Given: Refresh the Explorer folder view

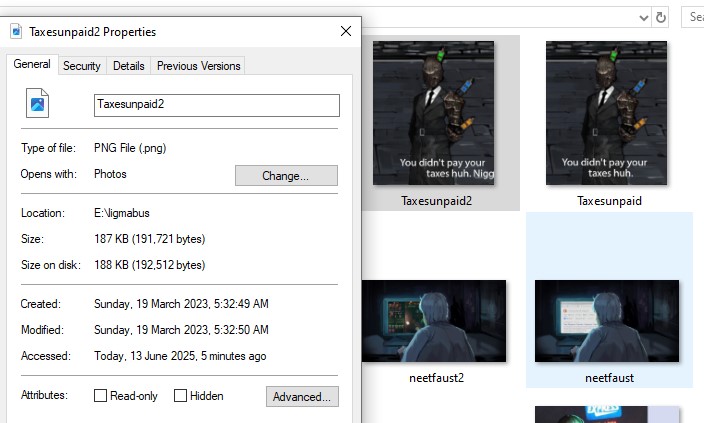Looking at the screenshot, I should [660, 18].
